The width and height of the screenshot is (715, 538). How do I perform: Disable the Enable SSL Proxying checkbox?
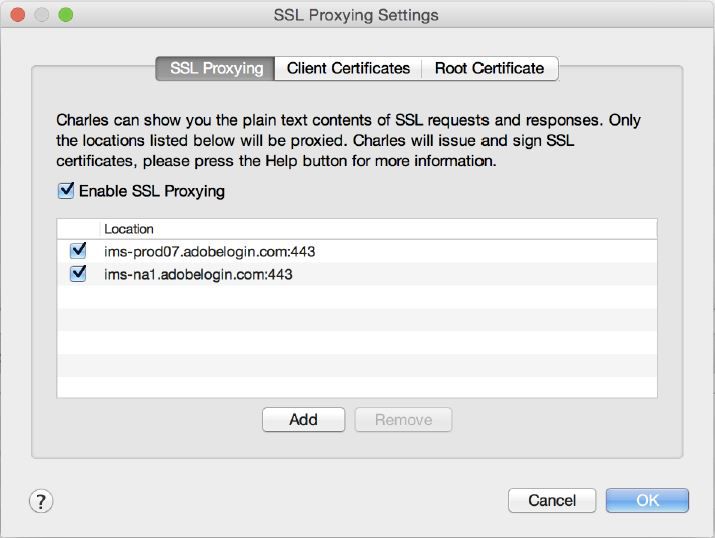point(67,190)
